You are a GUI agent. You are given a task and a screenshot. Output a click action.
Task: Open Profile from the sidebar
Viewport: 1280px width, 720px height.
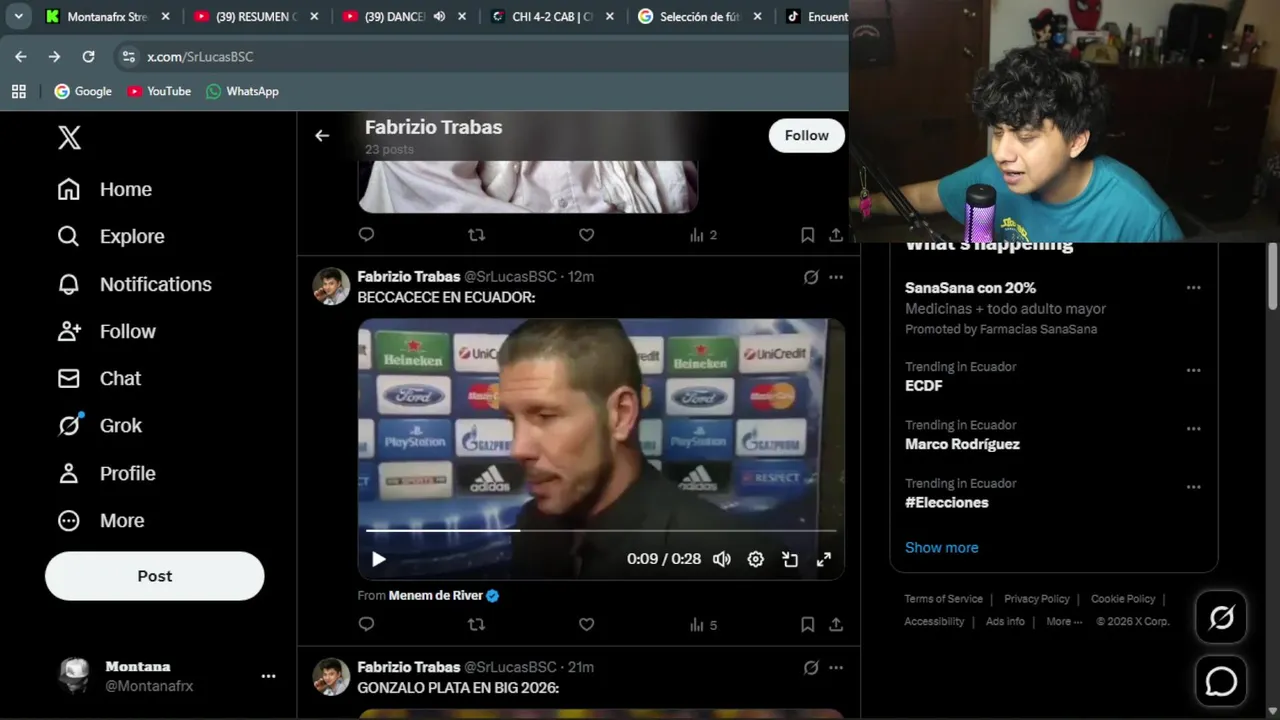click(107, 473)
